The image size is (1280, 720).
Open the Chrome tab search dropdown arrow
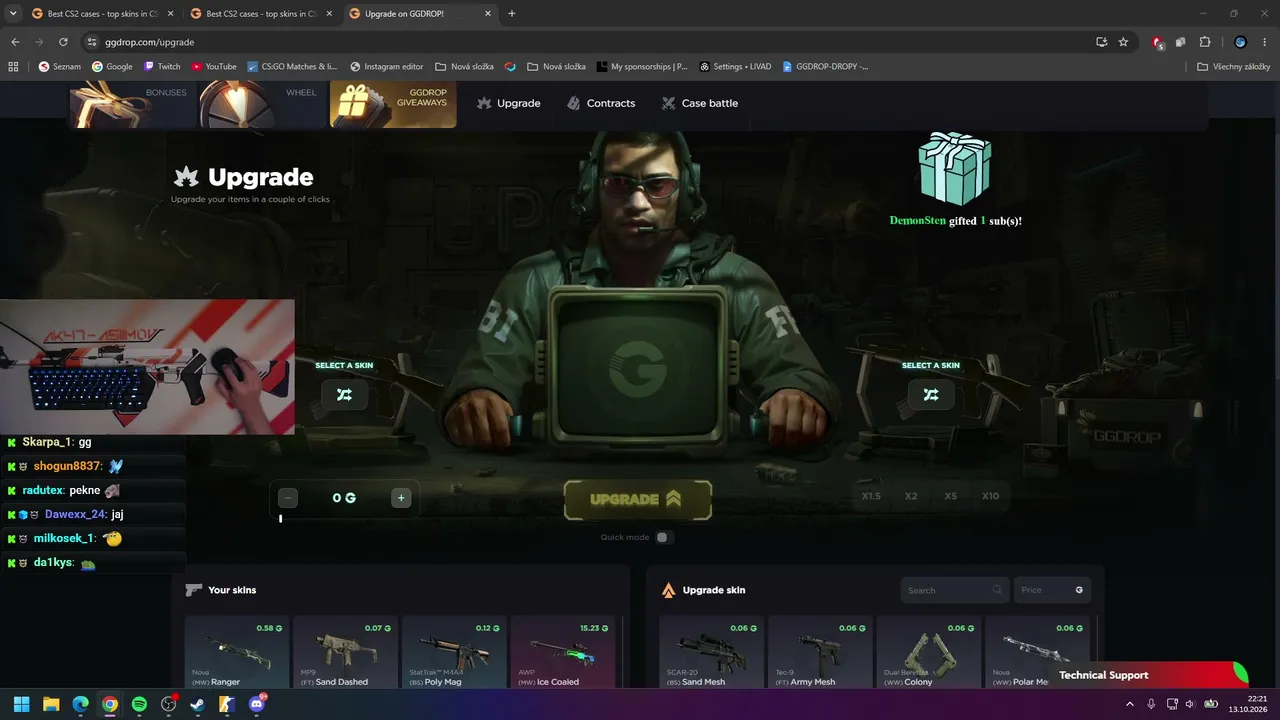click(13, 14)
